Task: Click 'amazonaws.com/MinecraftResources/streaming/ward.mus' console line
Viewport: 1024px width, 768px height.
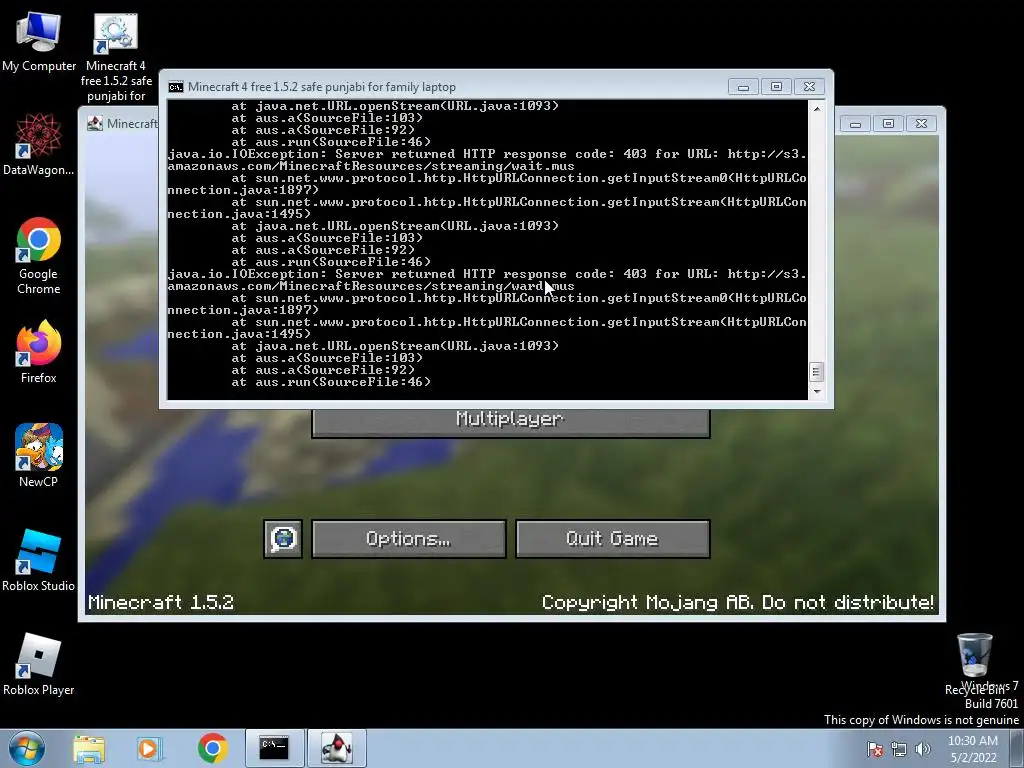Action: (x=371, y=286)
